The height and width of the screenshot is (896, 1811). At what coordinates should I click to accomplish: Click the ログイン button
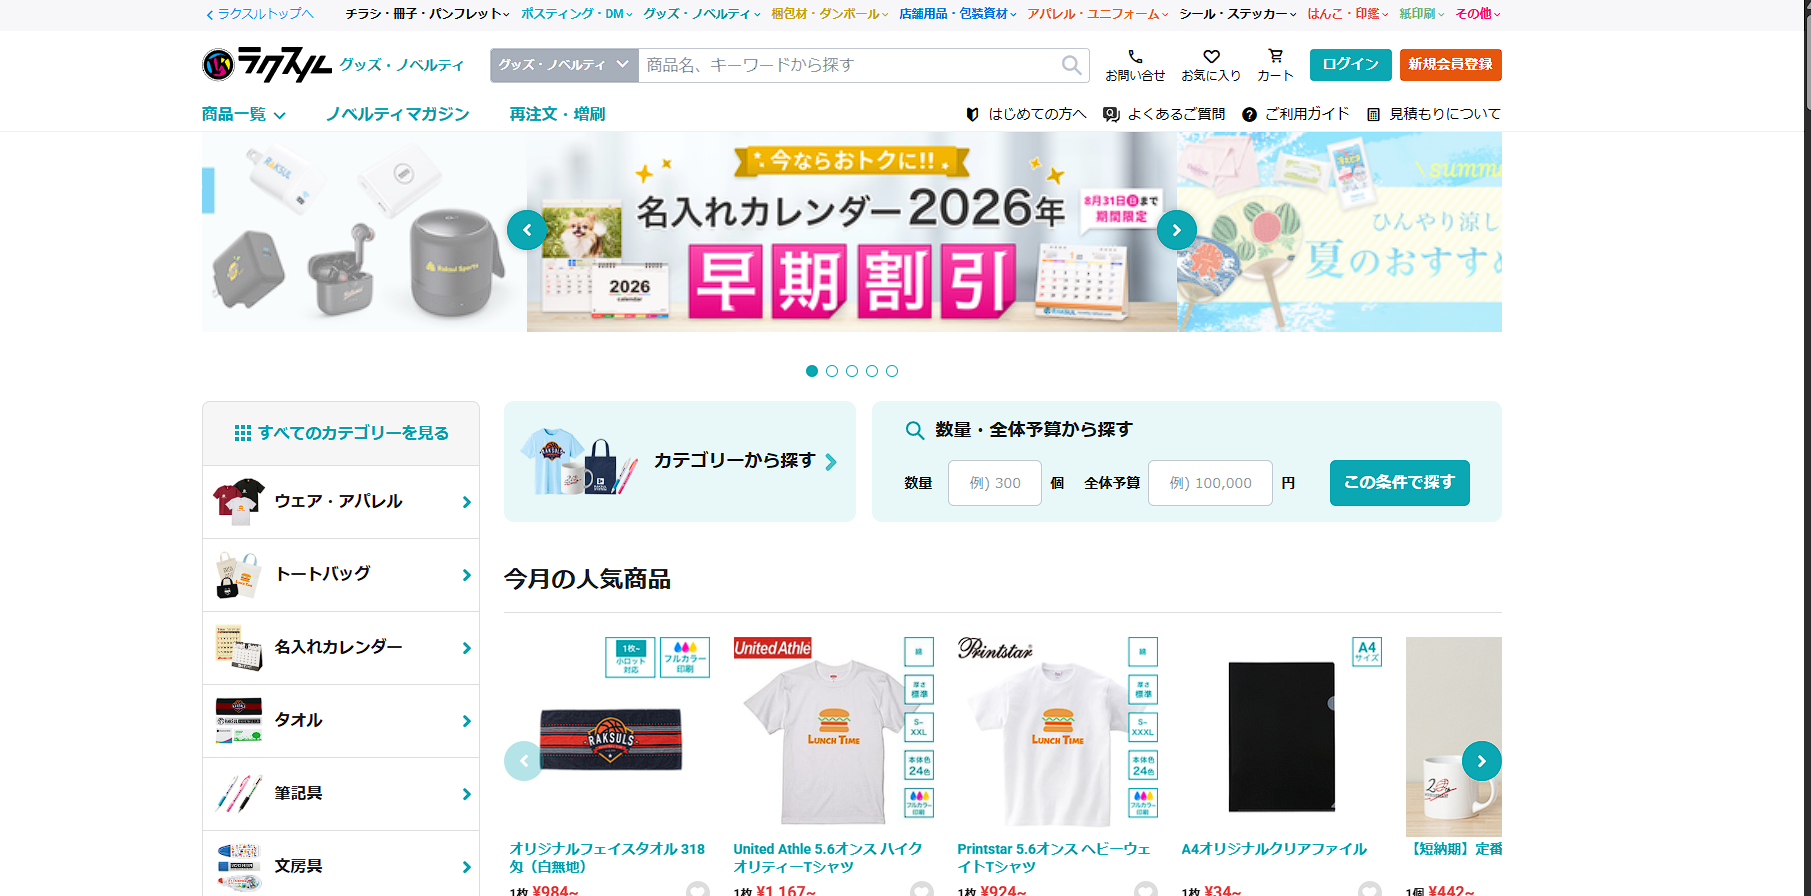1350,65
